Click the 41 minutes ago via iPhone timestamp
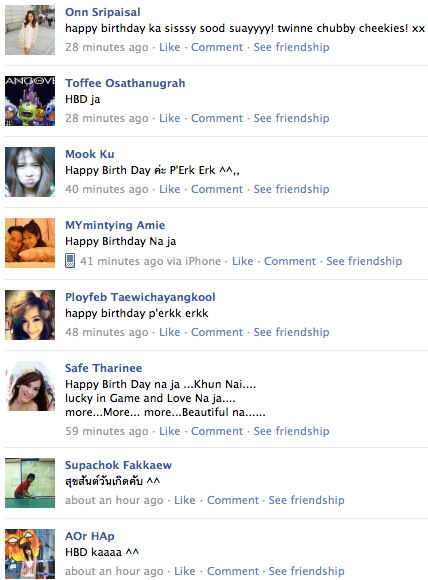 pos(150,261)
